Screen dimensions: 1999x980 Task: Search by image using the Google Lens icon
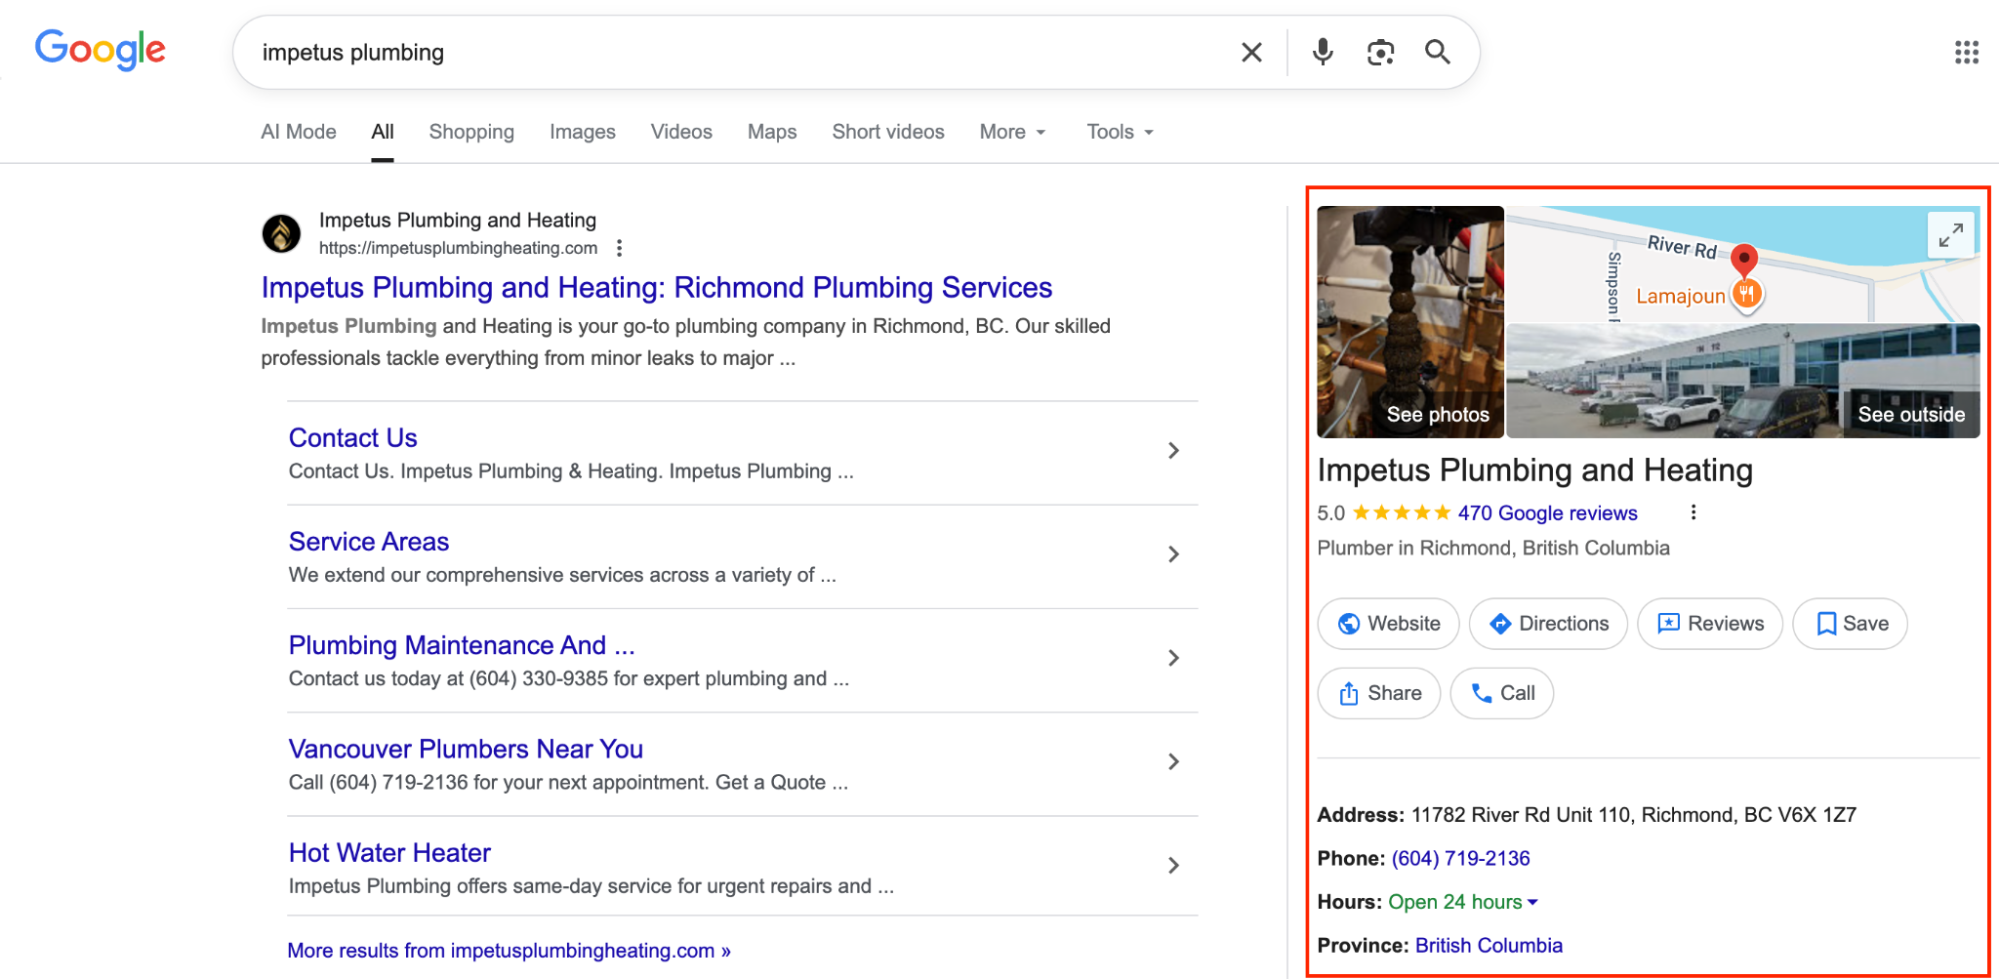click(x=1381, y=52)
